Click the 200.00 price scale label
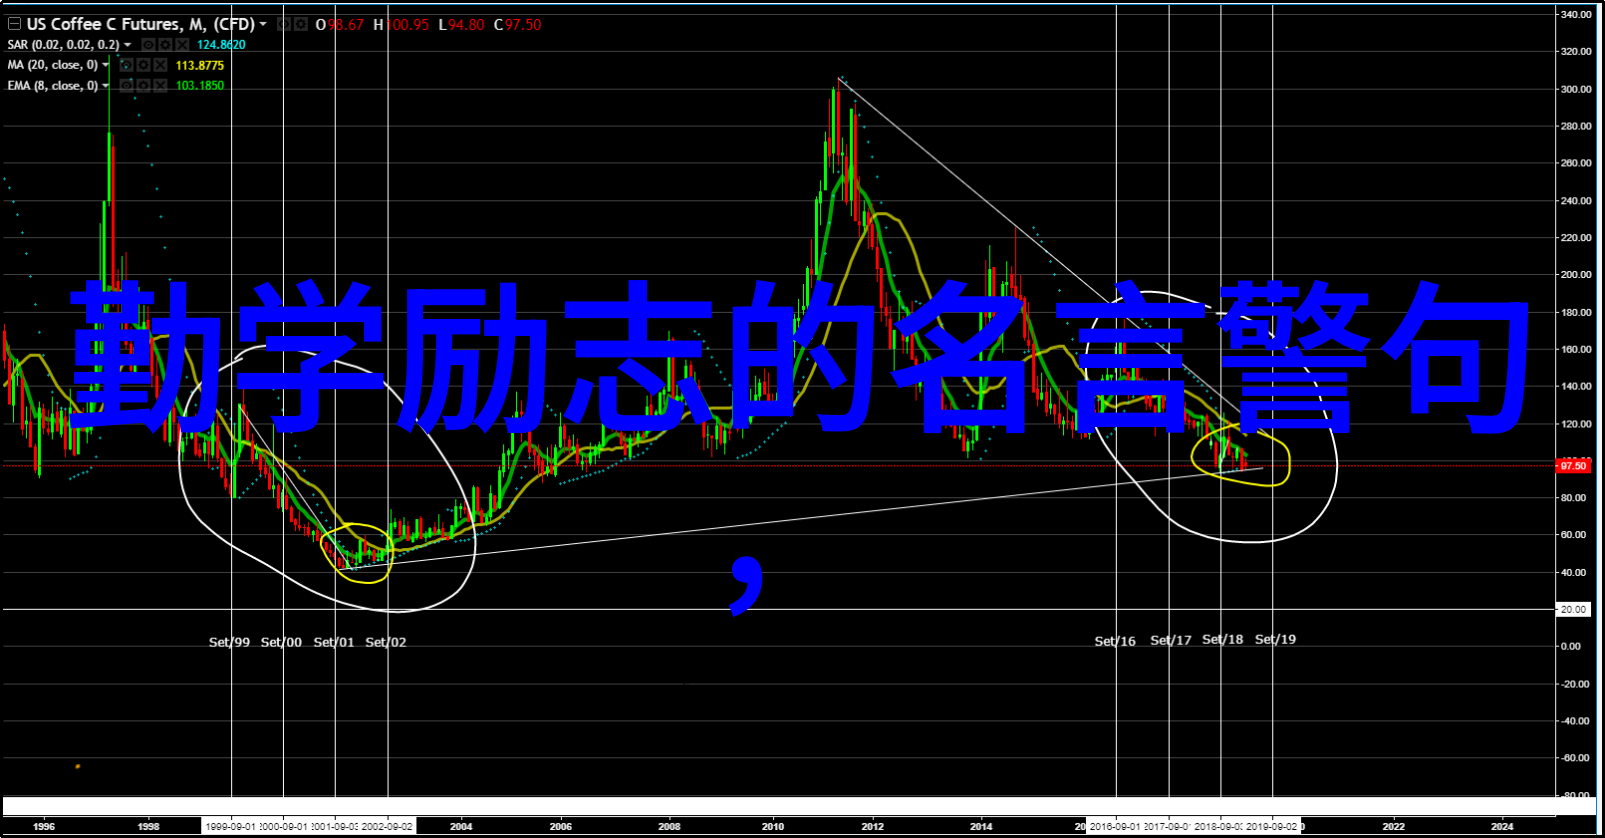 pyautogui.click(x=1576, y=275)
